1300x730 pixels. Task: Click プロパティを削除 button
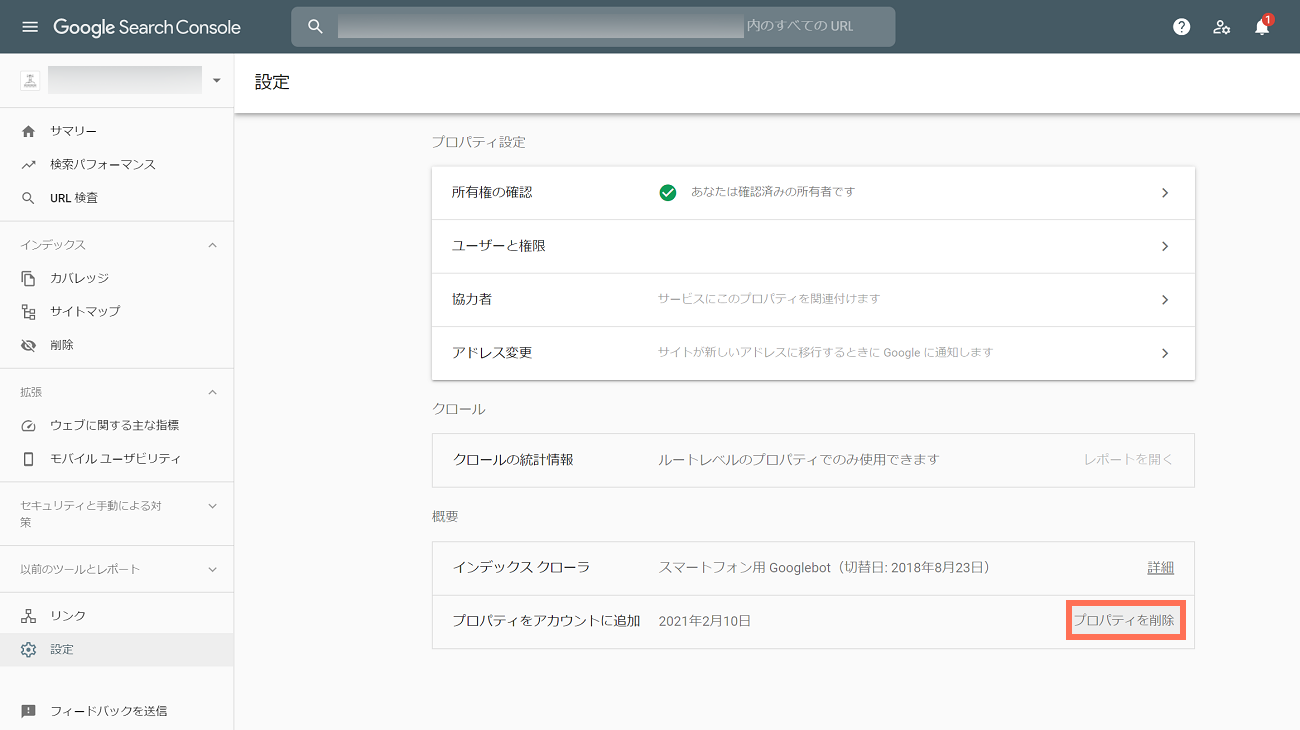[1124, 621]
